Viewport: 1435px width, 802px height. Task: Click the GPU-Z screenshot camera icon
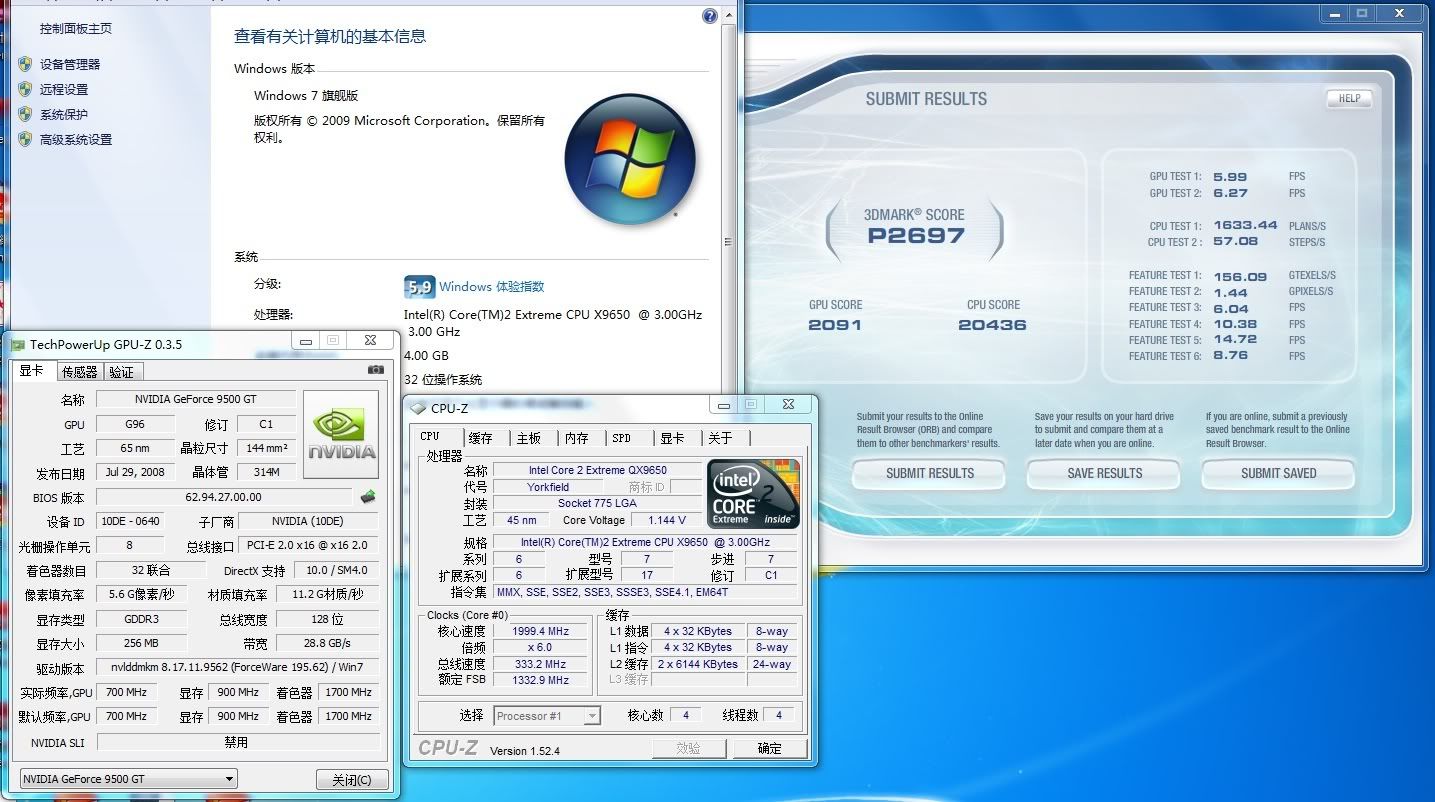tap(376, 370)
